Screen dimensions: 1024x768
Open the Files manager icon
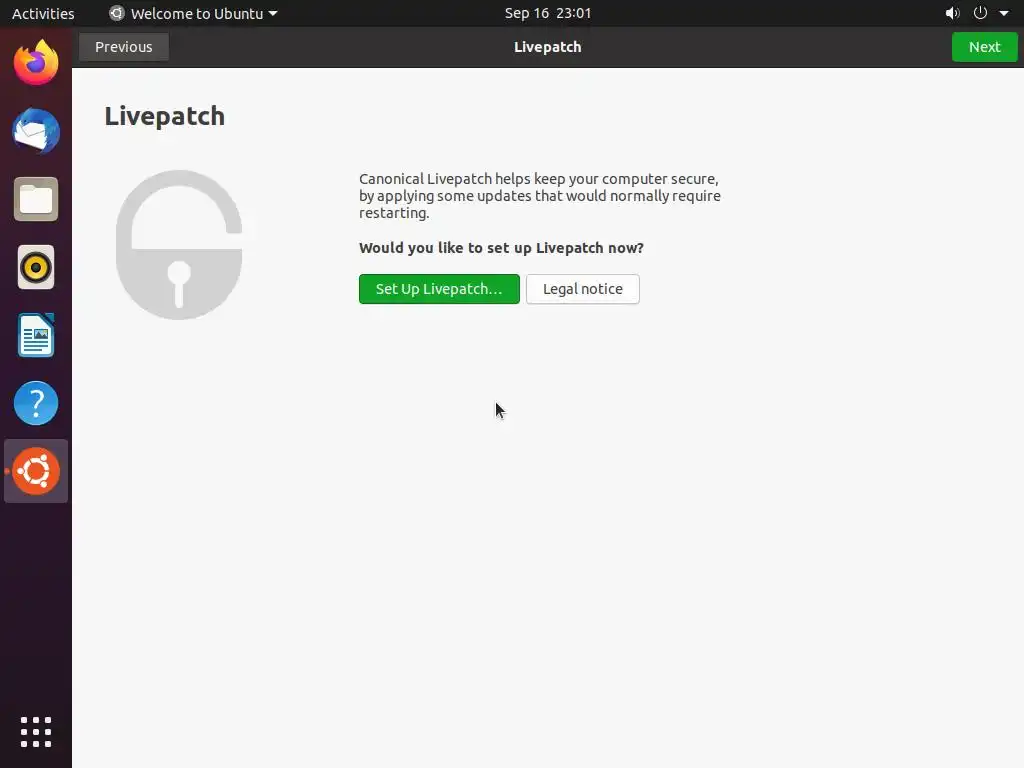[x=36, y=199]
